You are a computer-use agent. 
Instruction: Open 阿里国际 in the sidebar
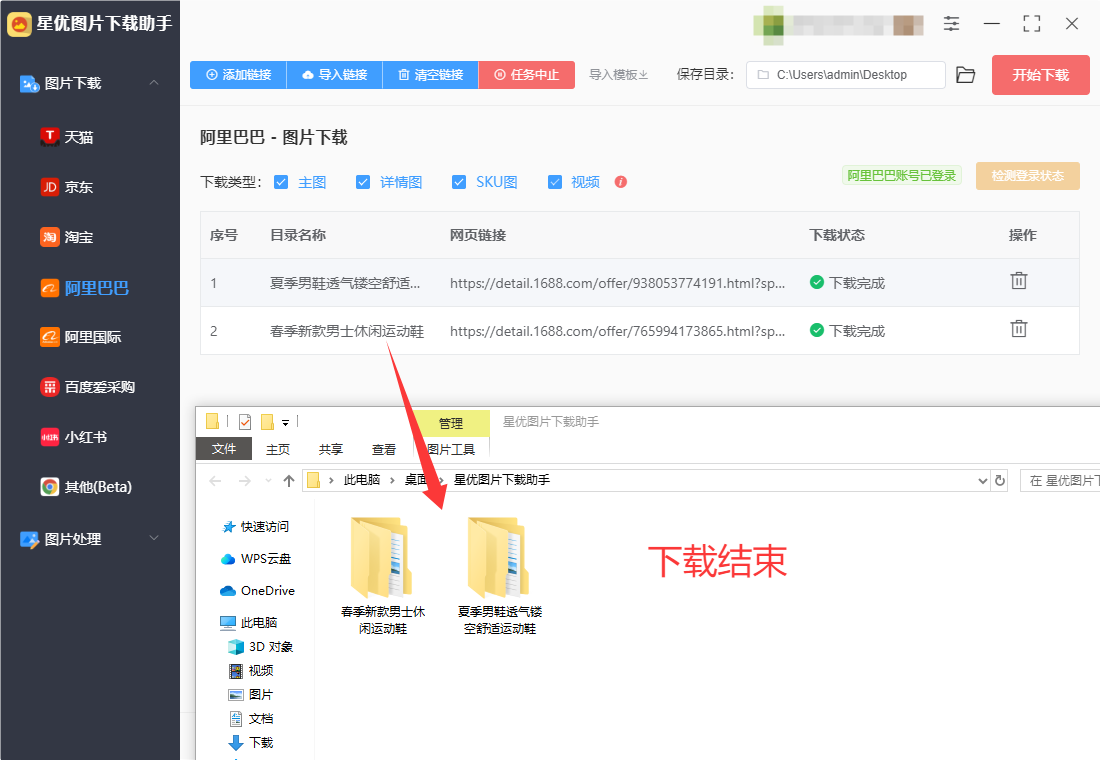point(81,338)
